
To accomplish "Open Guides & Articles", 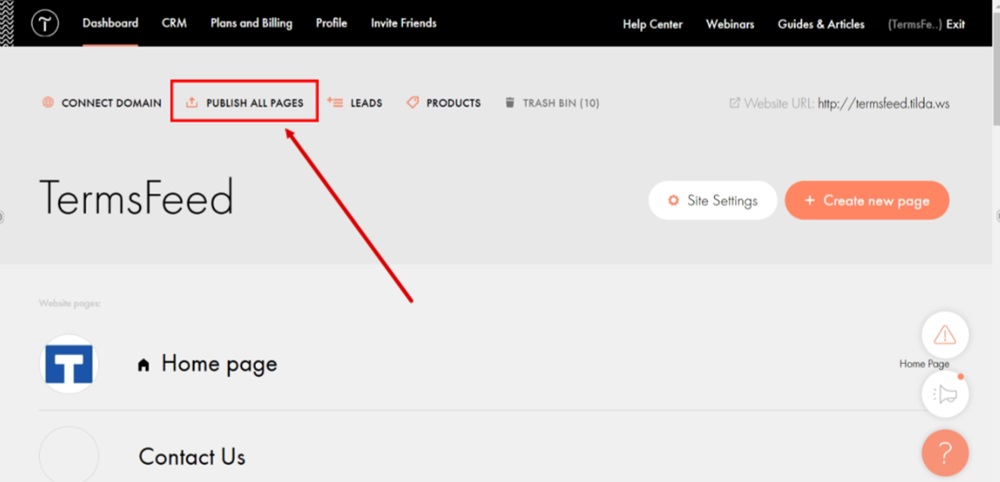I will [821, 24].
